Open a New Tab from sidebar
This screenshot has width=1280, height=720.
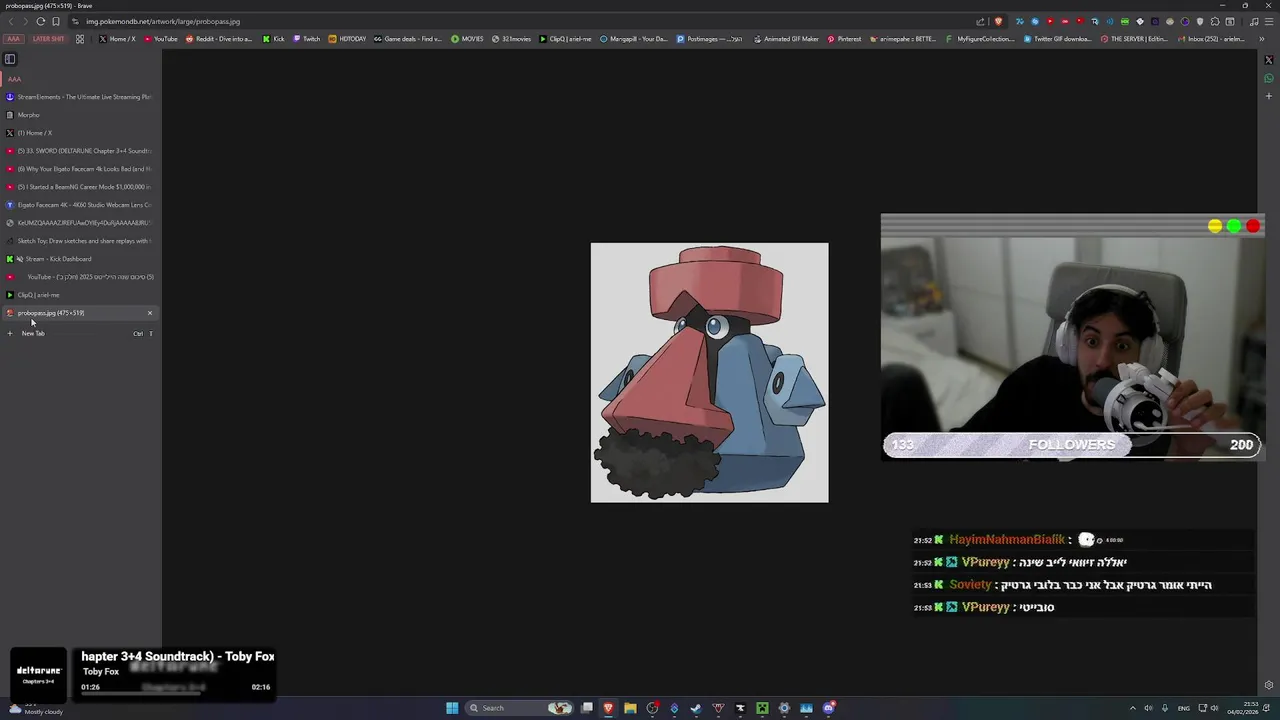(x=80, y=333)
